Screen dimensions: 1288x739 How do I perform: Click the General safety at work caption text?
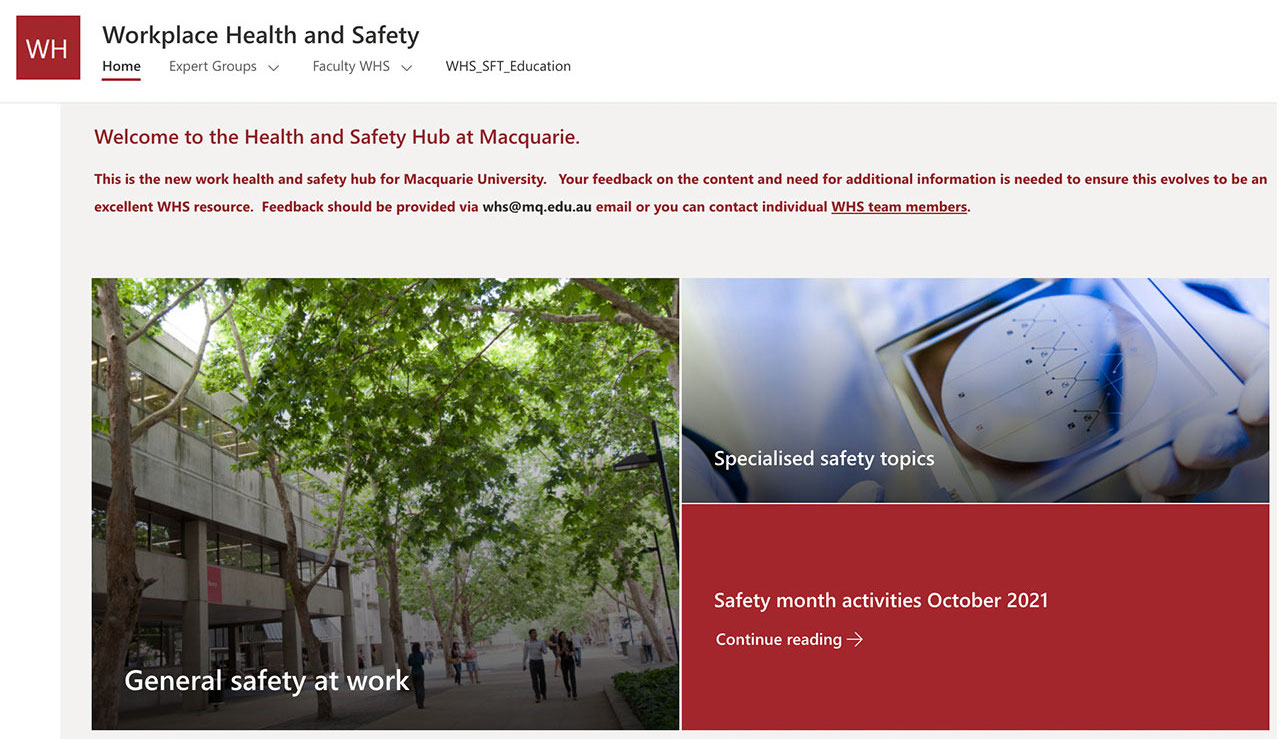pos(267,681)
